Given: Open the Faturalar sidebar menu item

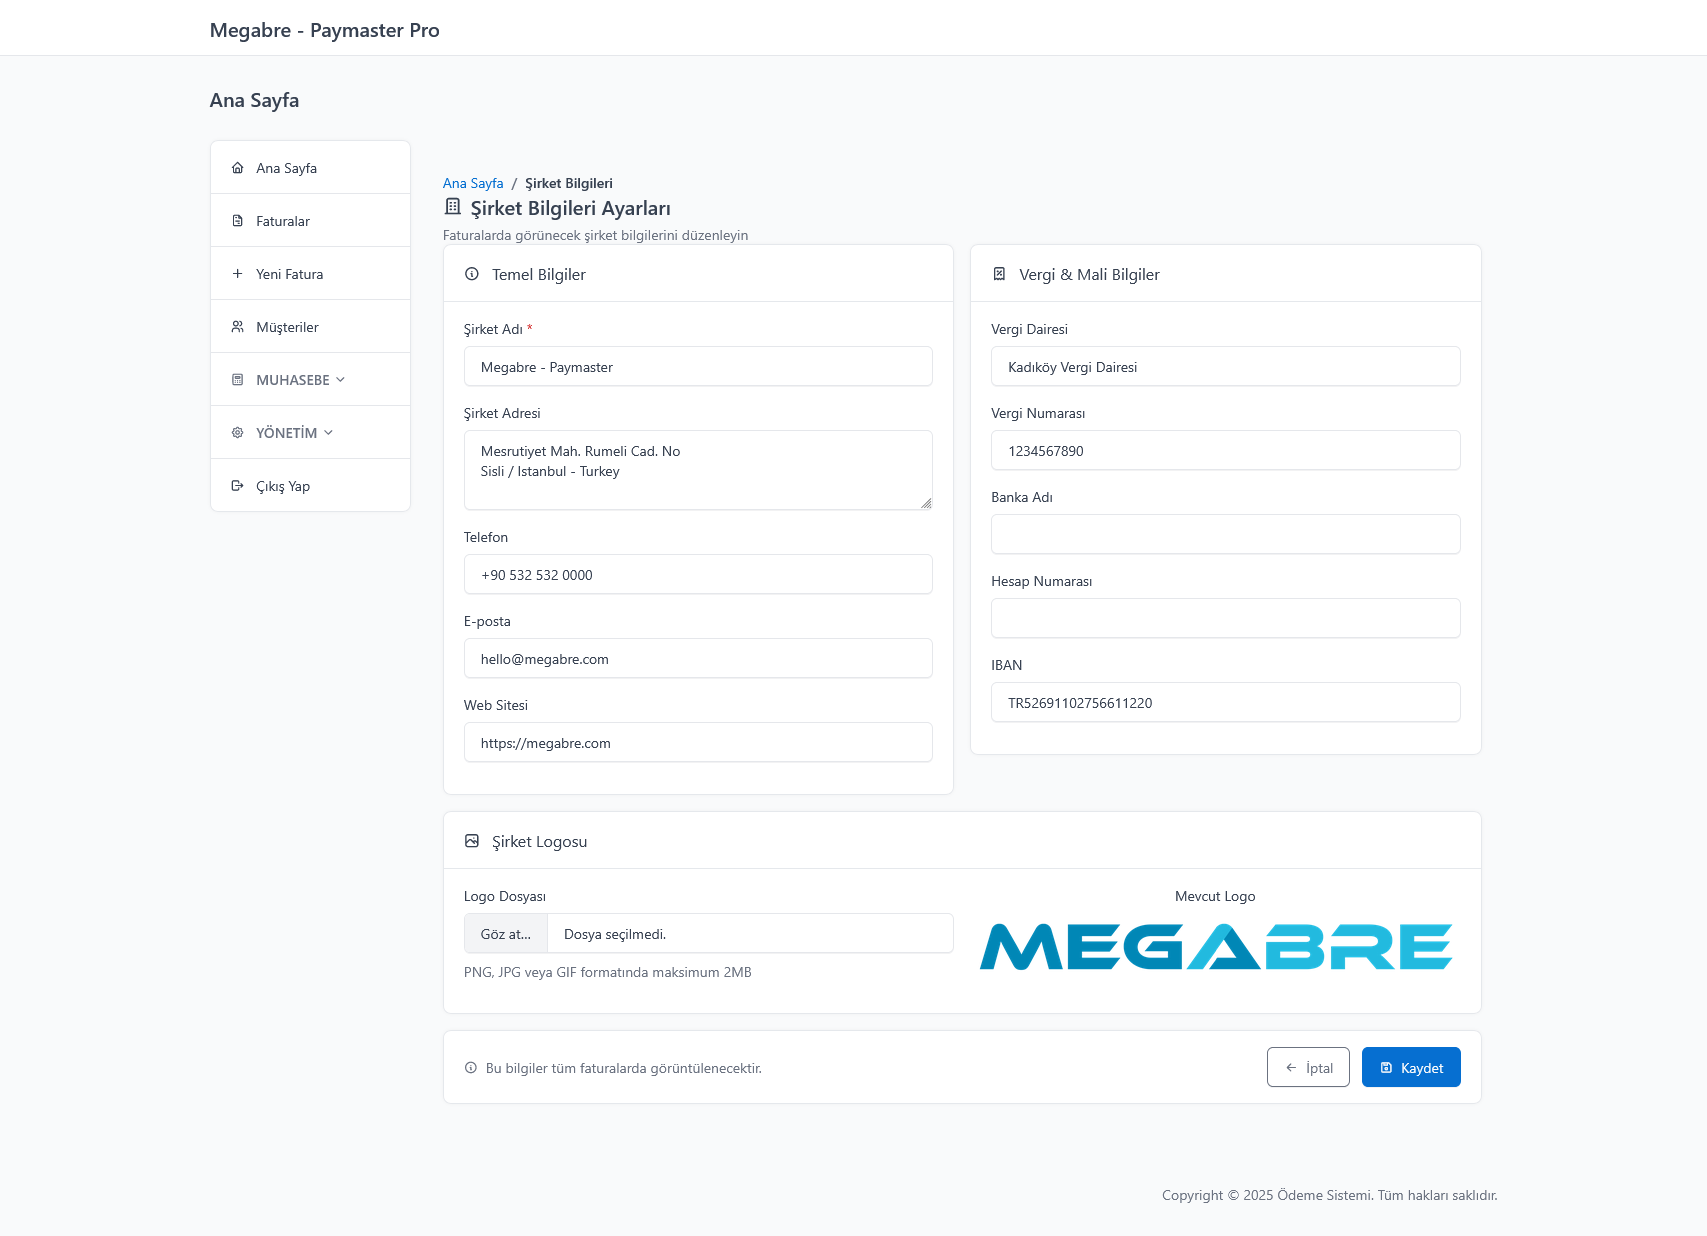Looking at the screenshot, I should (283, 221).
